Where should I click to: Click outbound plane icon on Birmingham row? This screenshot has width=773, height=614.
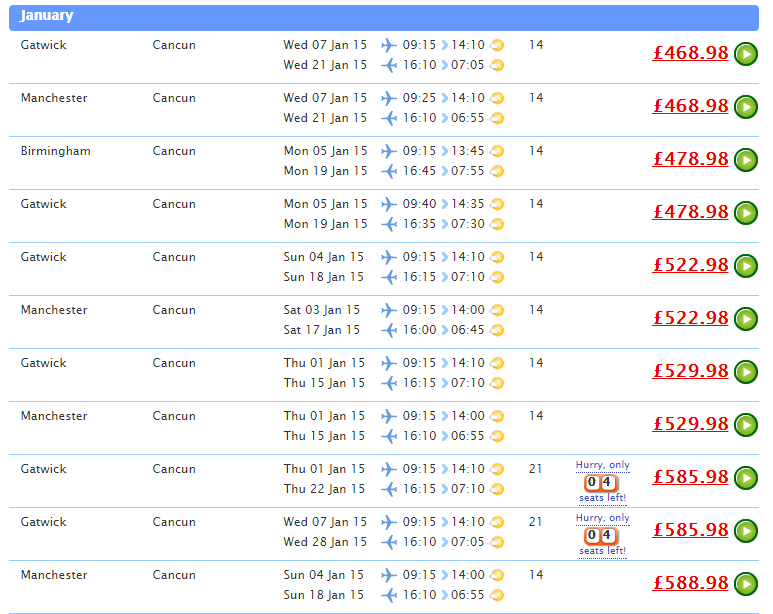(x=388, y=151)
